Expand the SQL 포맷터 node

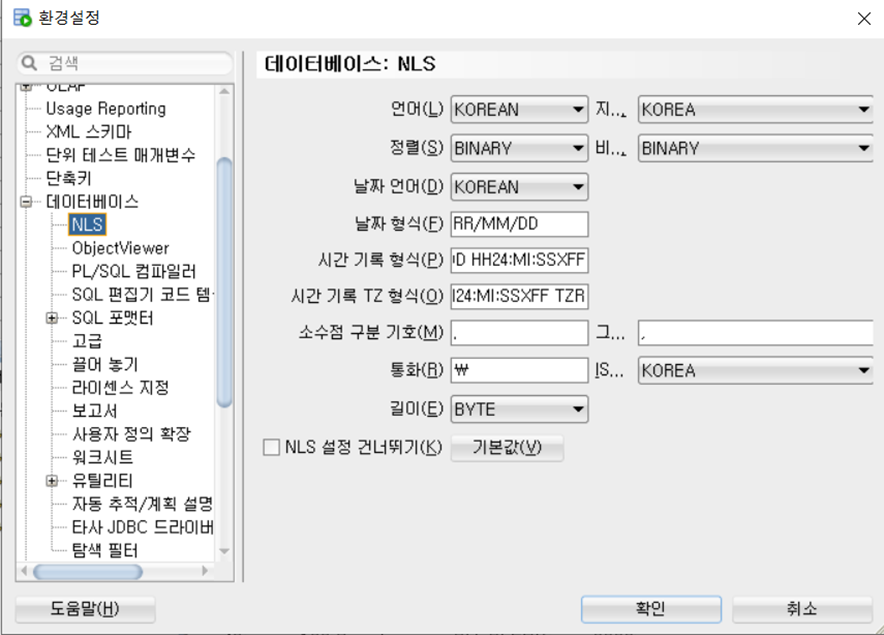(x=52, y=318)
